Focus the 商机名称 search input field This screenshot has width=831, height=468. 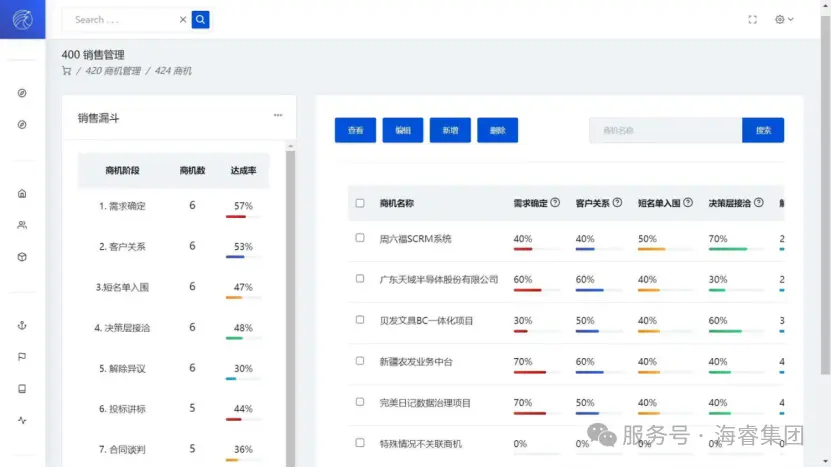665,130
